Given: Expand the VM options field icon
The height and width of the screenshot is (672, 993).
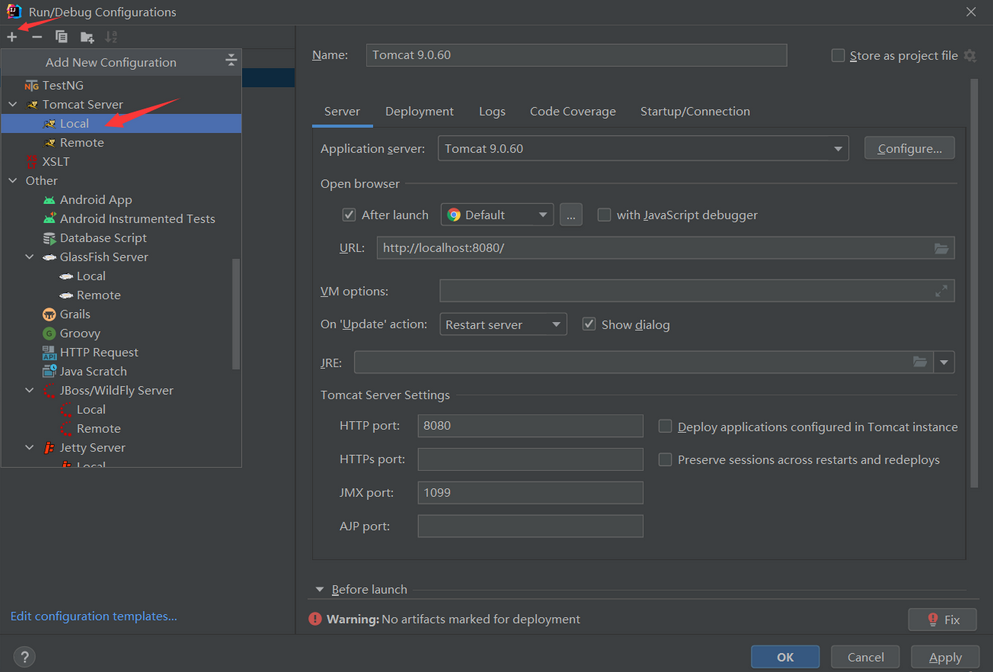Looking at the screenshot, I should click(941, 291).
